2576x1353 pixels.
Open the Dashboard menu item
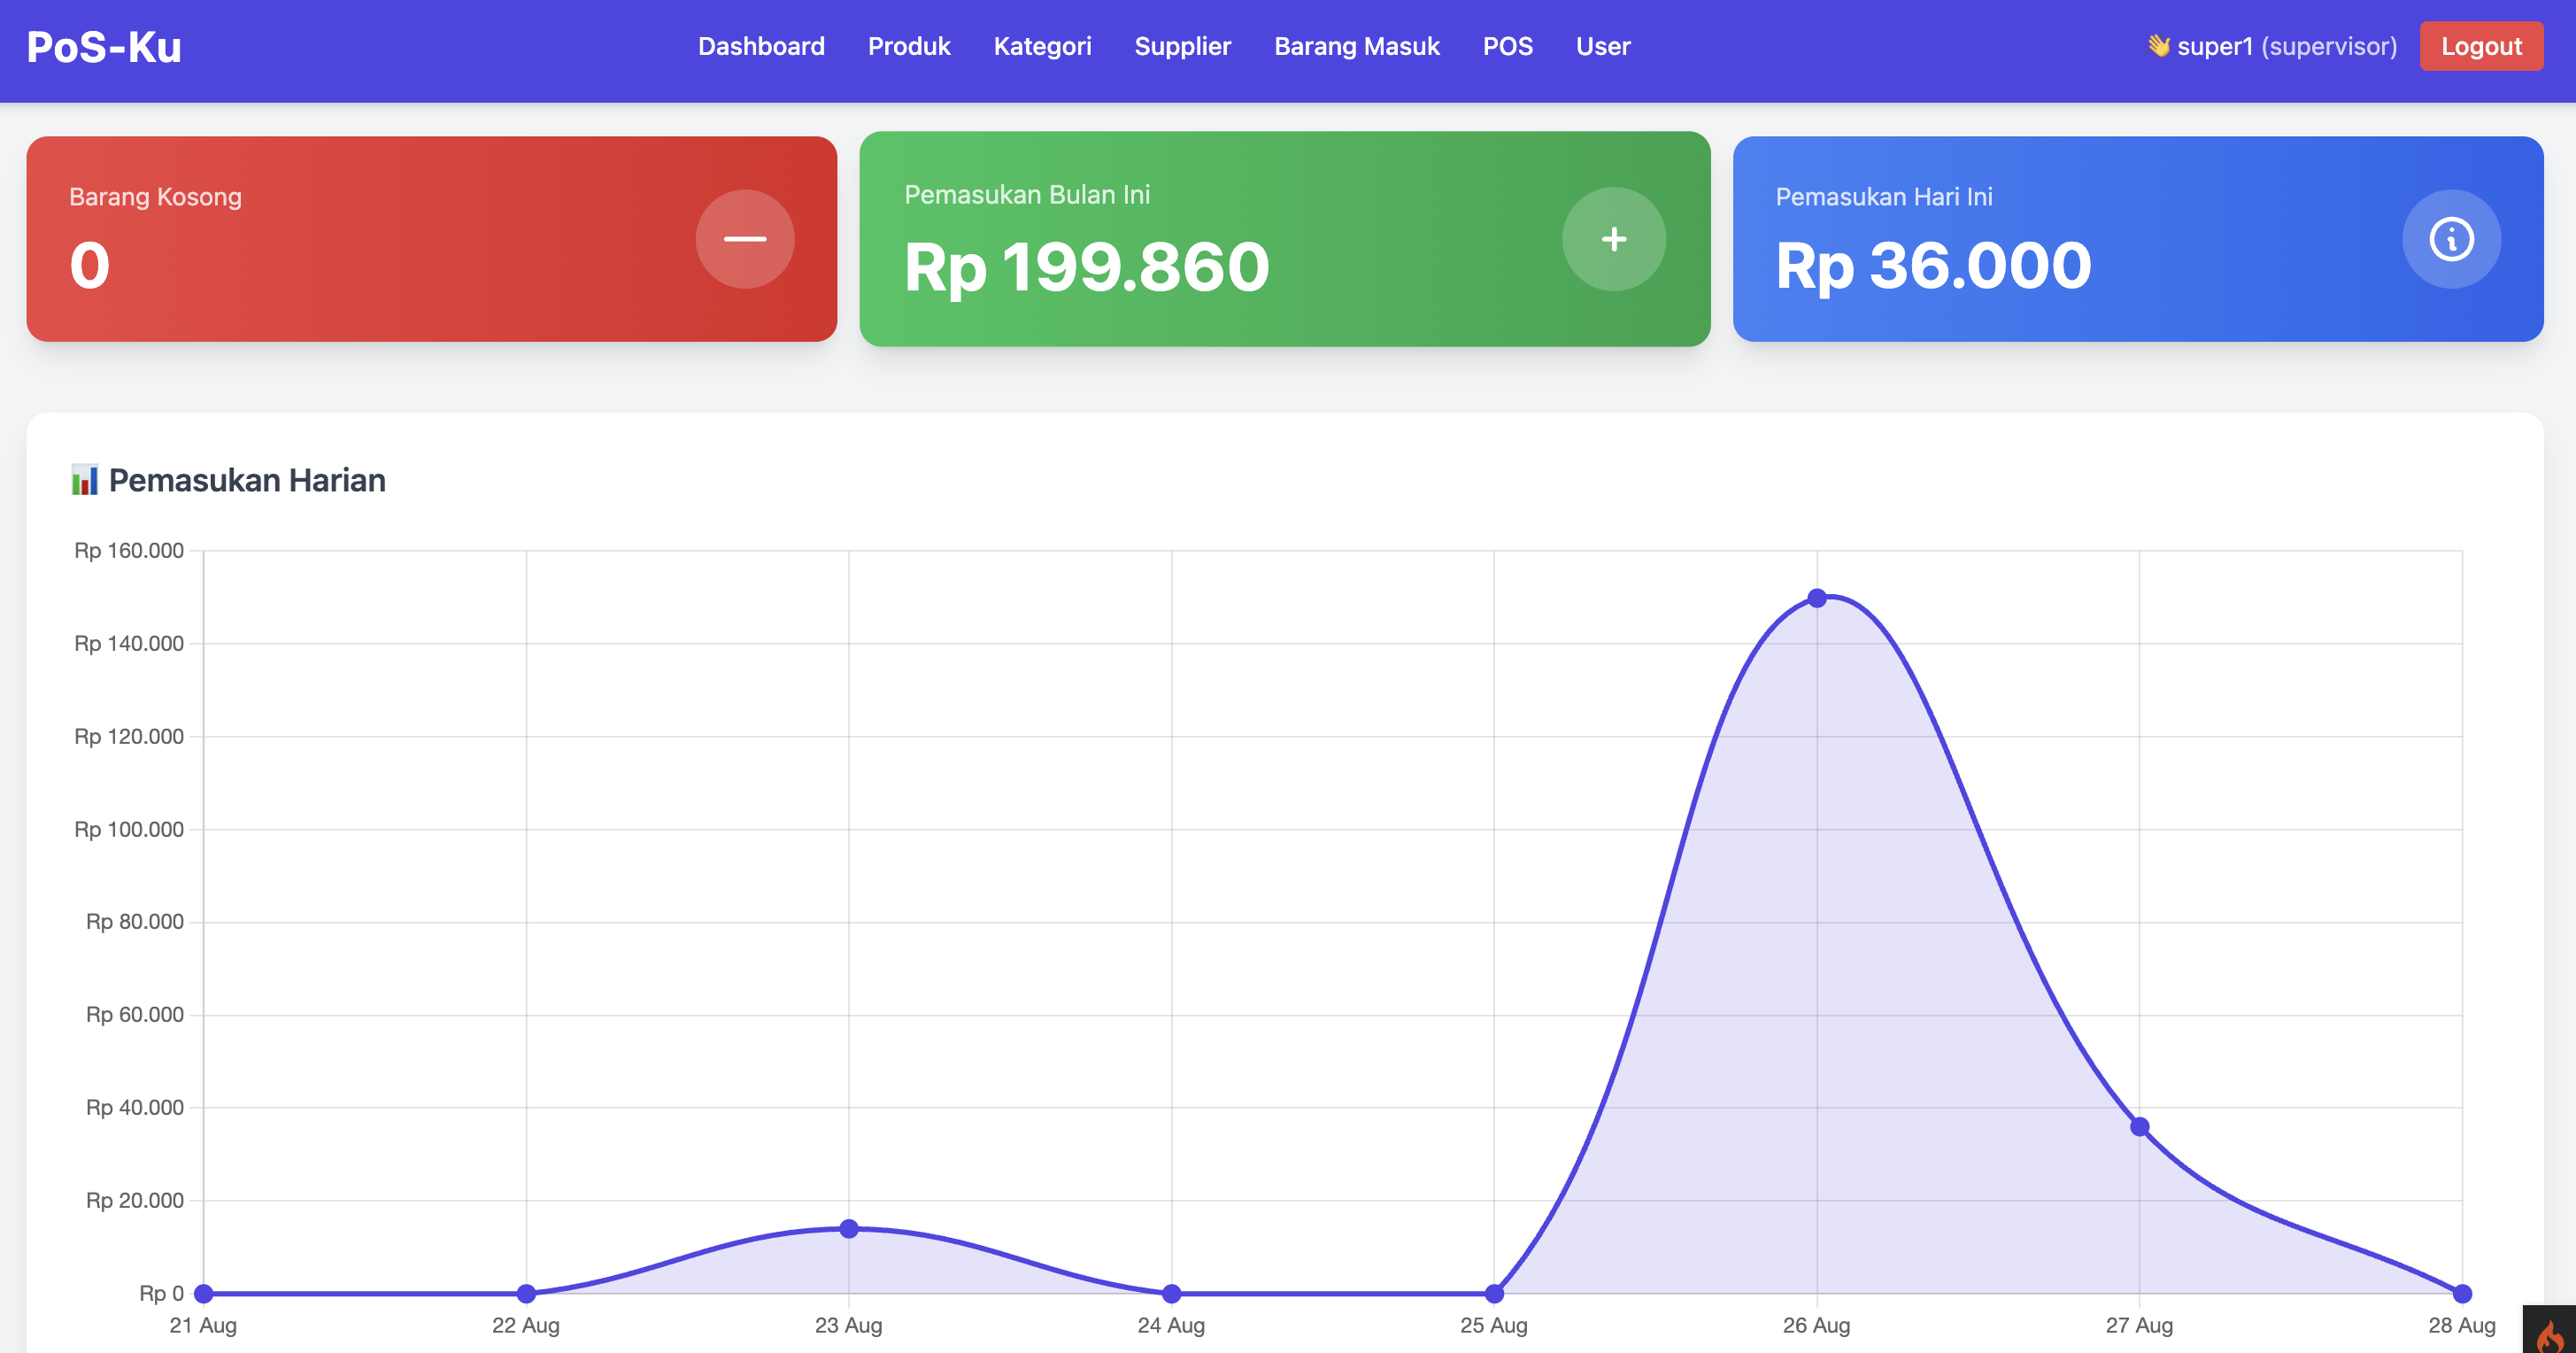(761, 46)
